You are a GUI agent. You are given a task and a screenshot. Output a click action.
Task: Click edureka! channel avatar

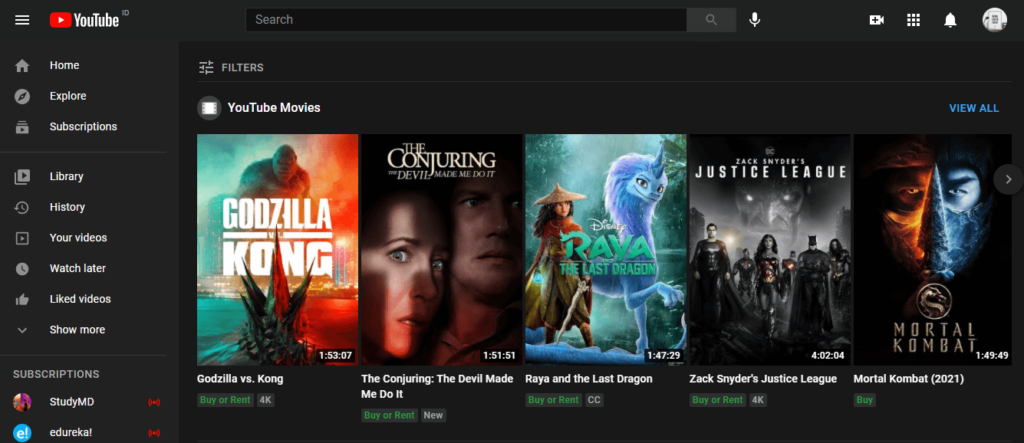coord(22,433)
